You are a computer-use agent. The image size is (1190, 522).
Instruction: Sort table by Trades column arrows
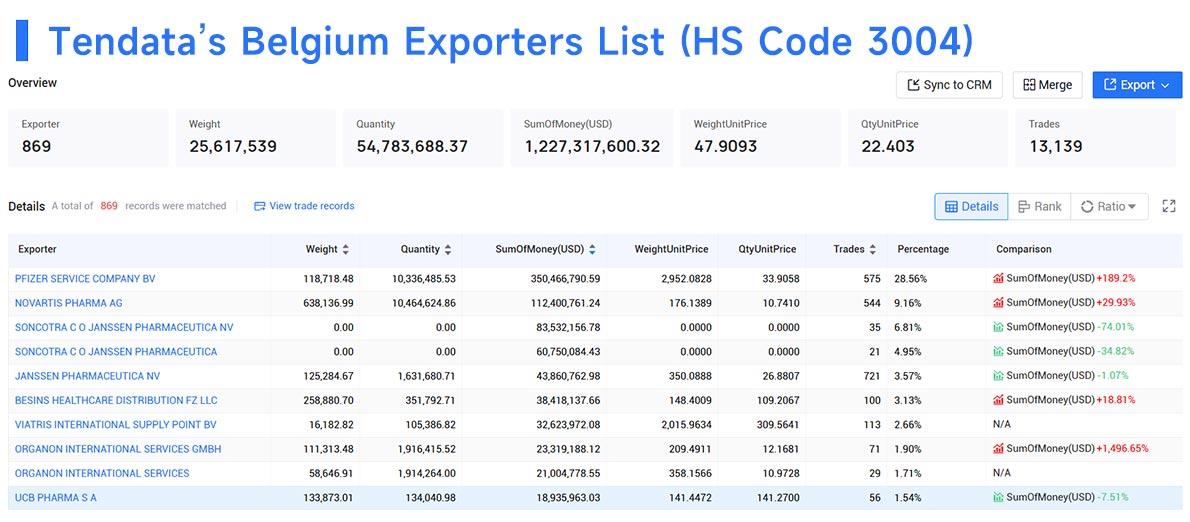click(x=873, y=249)
